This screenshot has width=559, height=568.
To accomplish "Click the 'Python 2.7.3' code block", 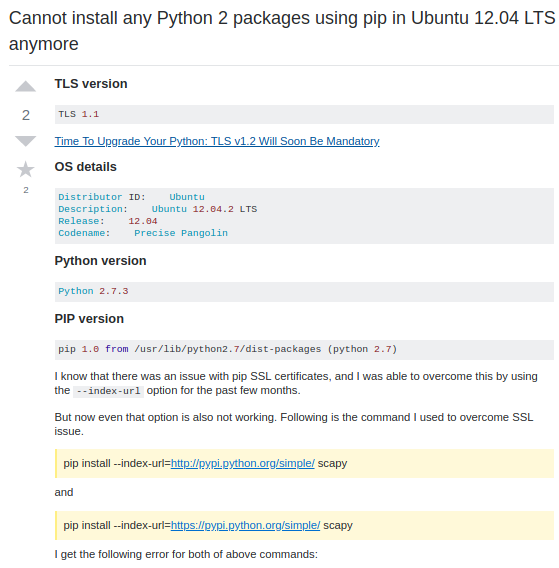I will pos(304,292).
